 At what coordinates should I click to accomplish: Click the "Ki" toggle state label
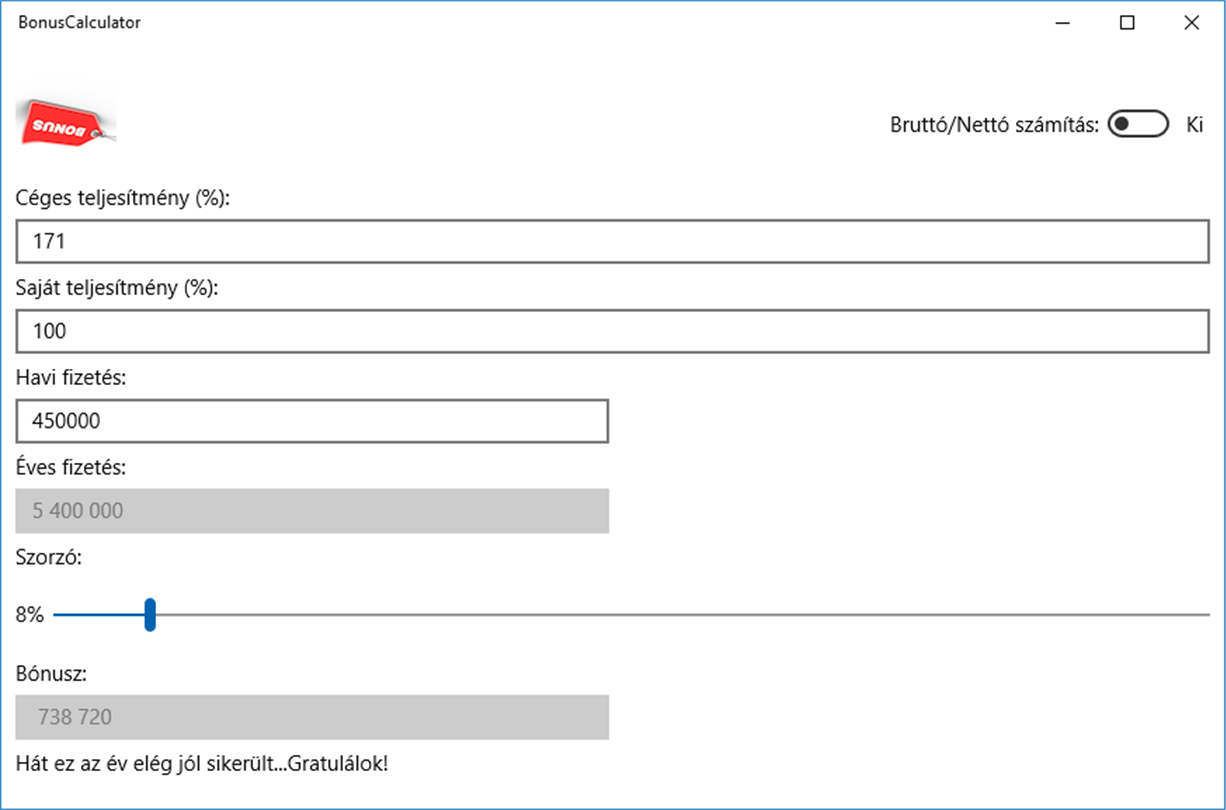1194,126
